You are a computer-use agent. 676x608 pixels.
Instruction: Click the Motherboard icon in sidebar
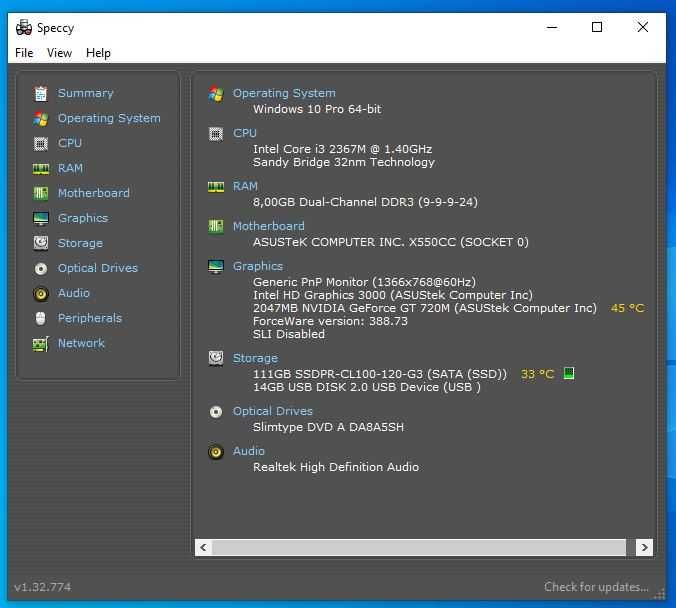41,193
